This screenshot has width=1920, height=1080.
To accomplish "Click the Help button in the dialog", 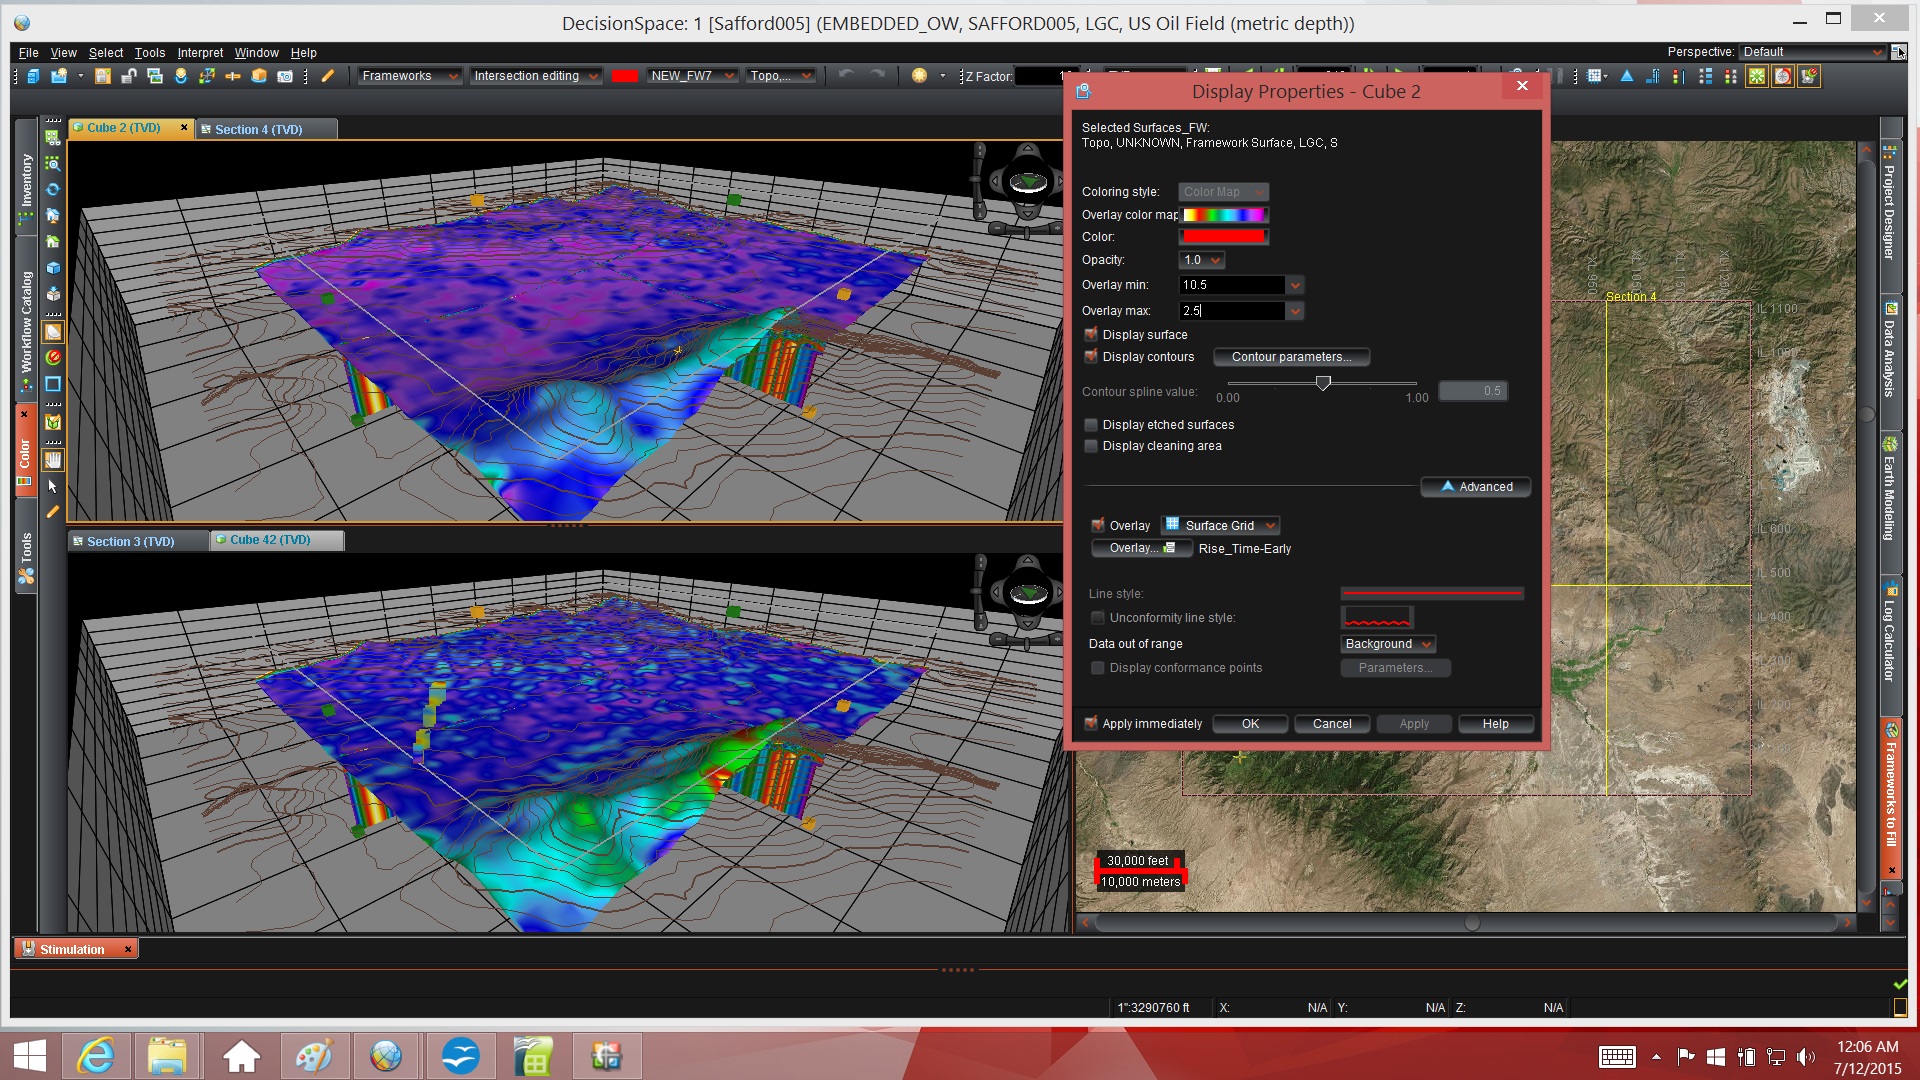I will tap(1495, 724).
